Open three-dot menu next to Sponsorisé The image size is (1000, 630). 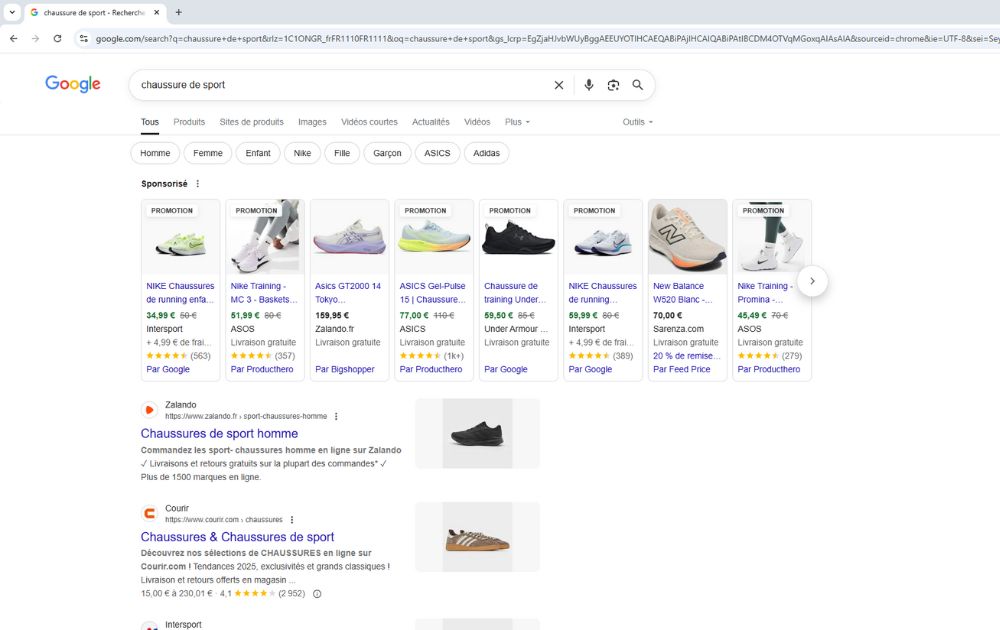pos(198,184)
